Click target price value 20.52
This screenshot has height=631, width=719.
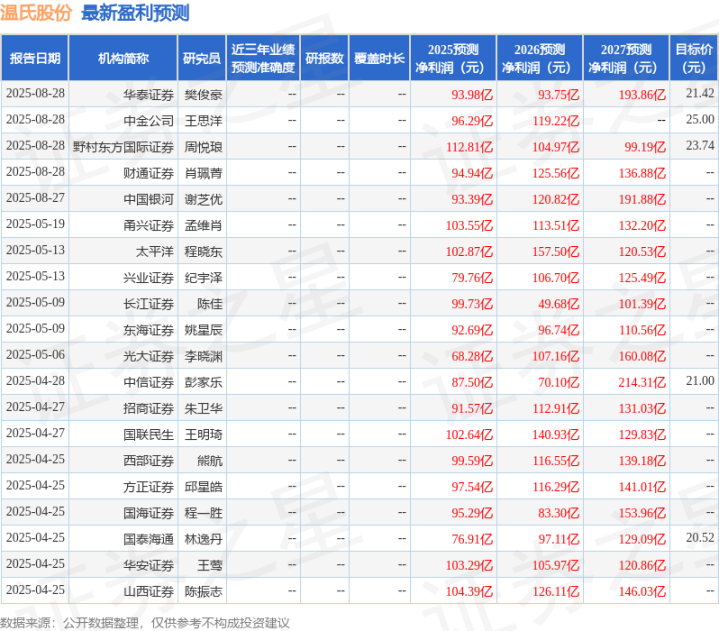(x=700, y=538)
